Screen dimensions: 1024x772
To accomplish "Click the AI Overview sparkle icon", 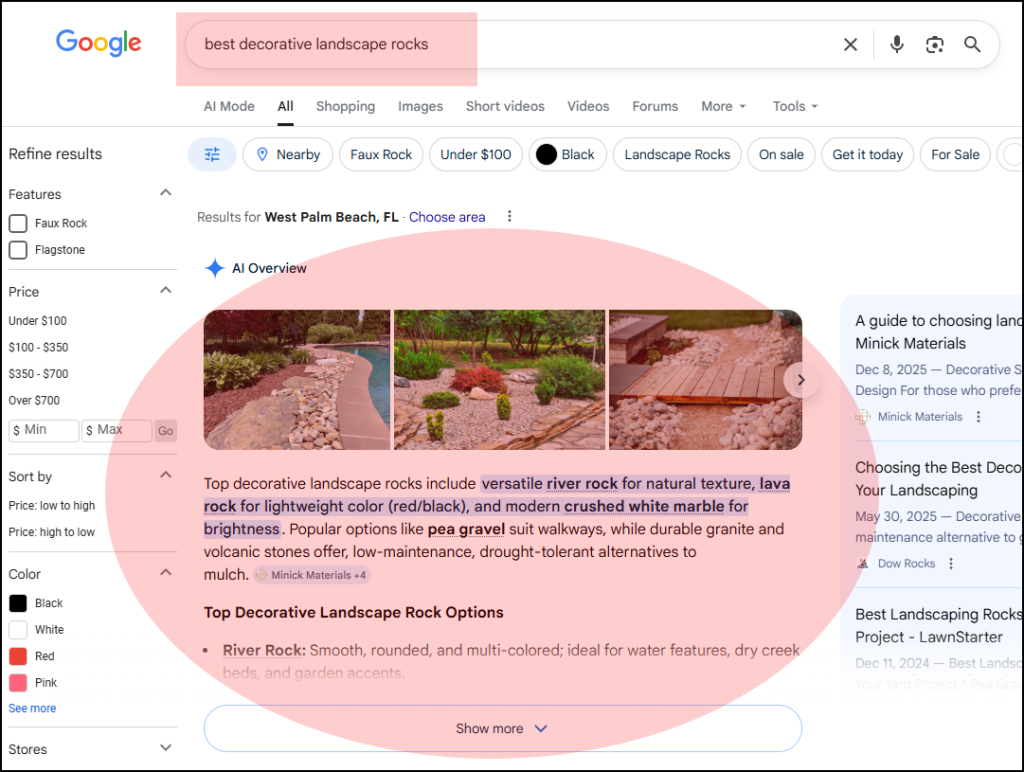I will [x=214, y=268].
